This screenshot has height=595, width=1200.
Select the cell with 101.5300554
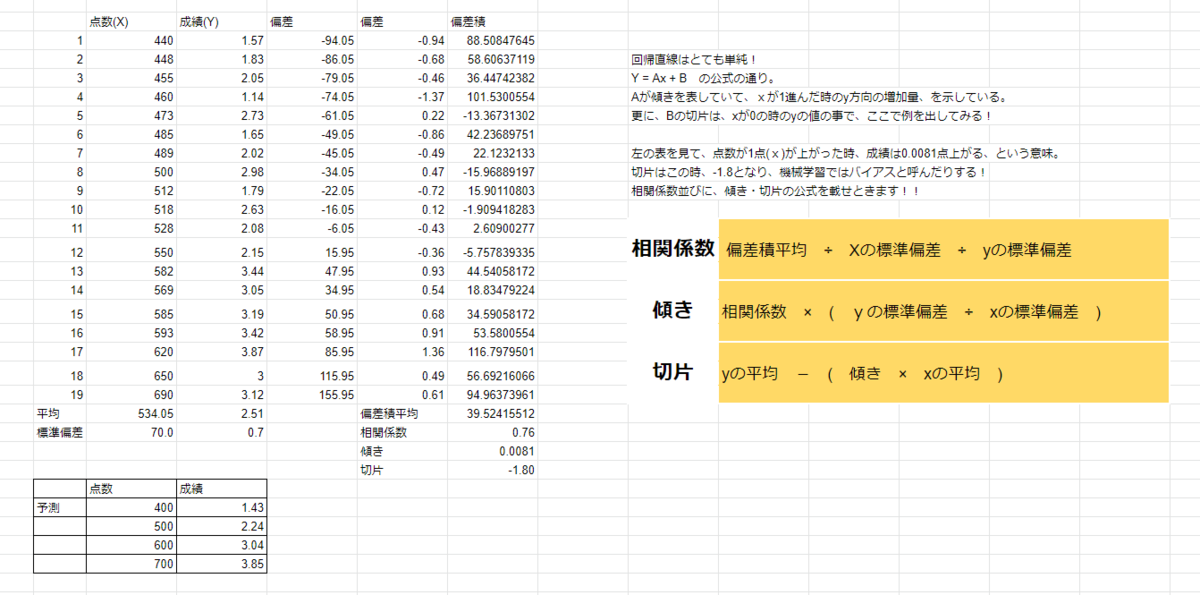(492, 97)
